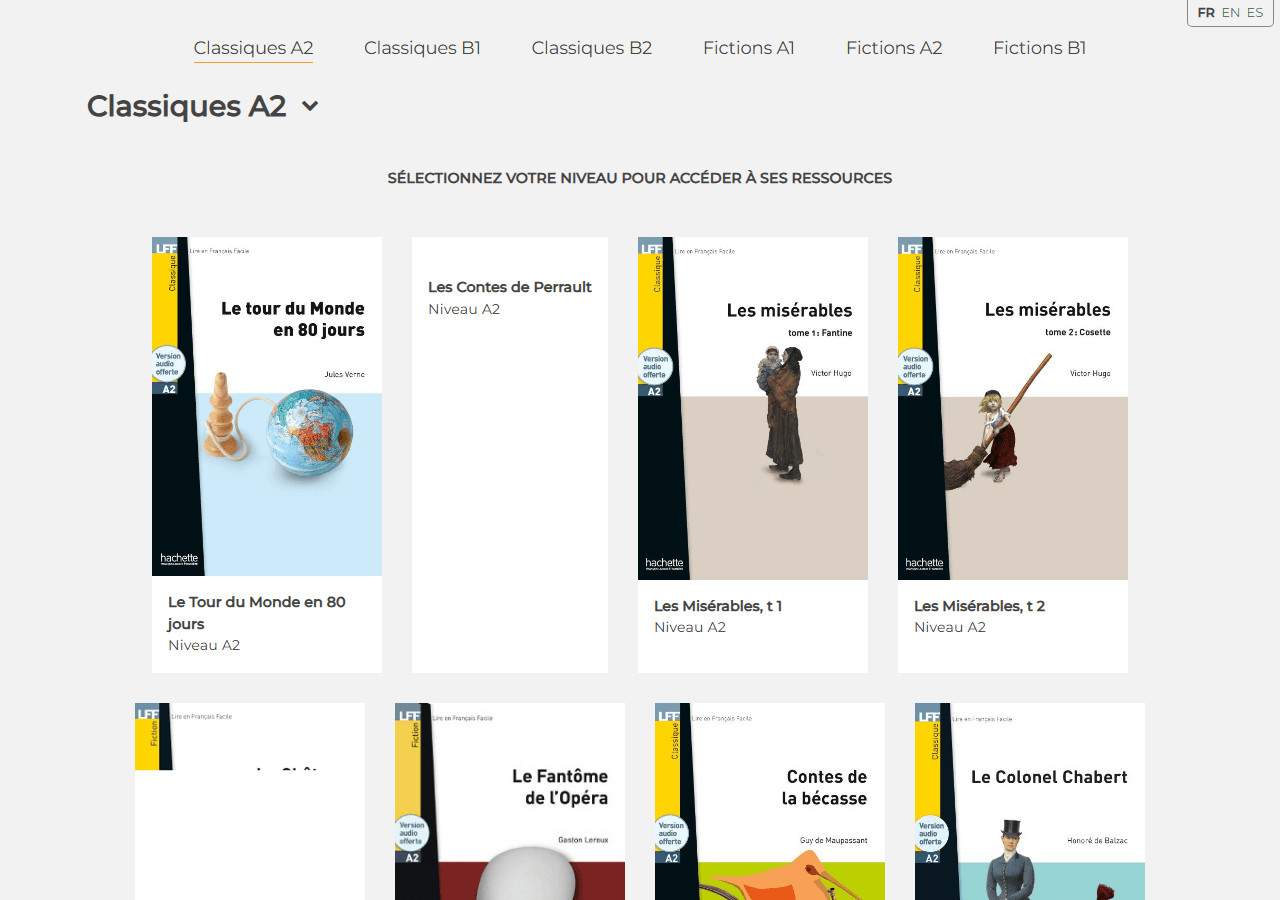Viewport: 1280px width, 900px height.
Task: Click Niveau A2 under Les Misérables, t 2
Action: [950, 627]
